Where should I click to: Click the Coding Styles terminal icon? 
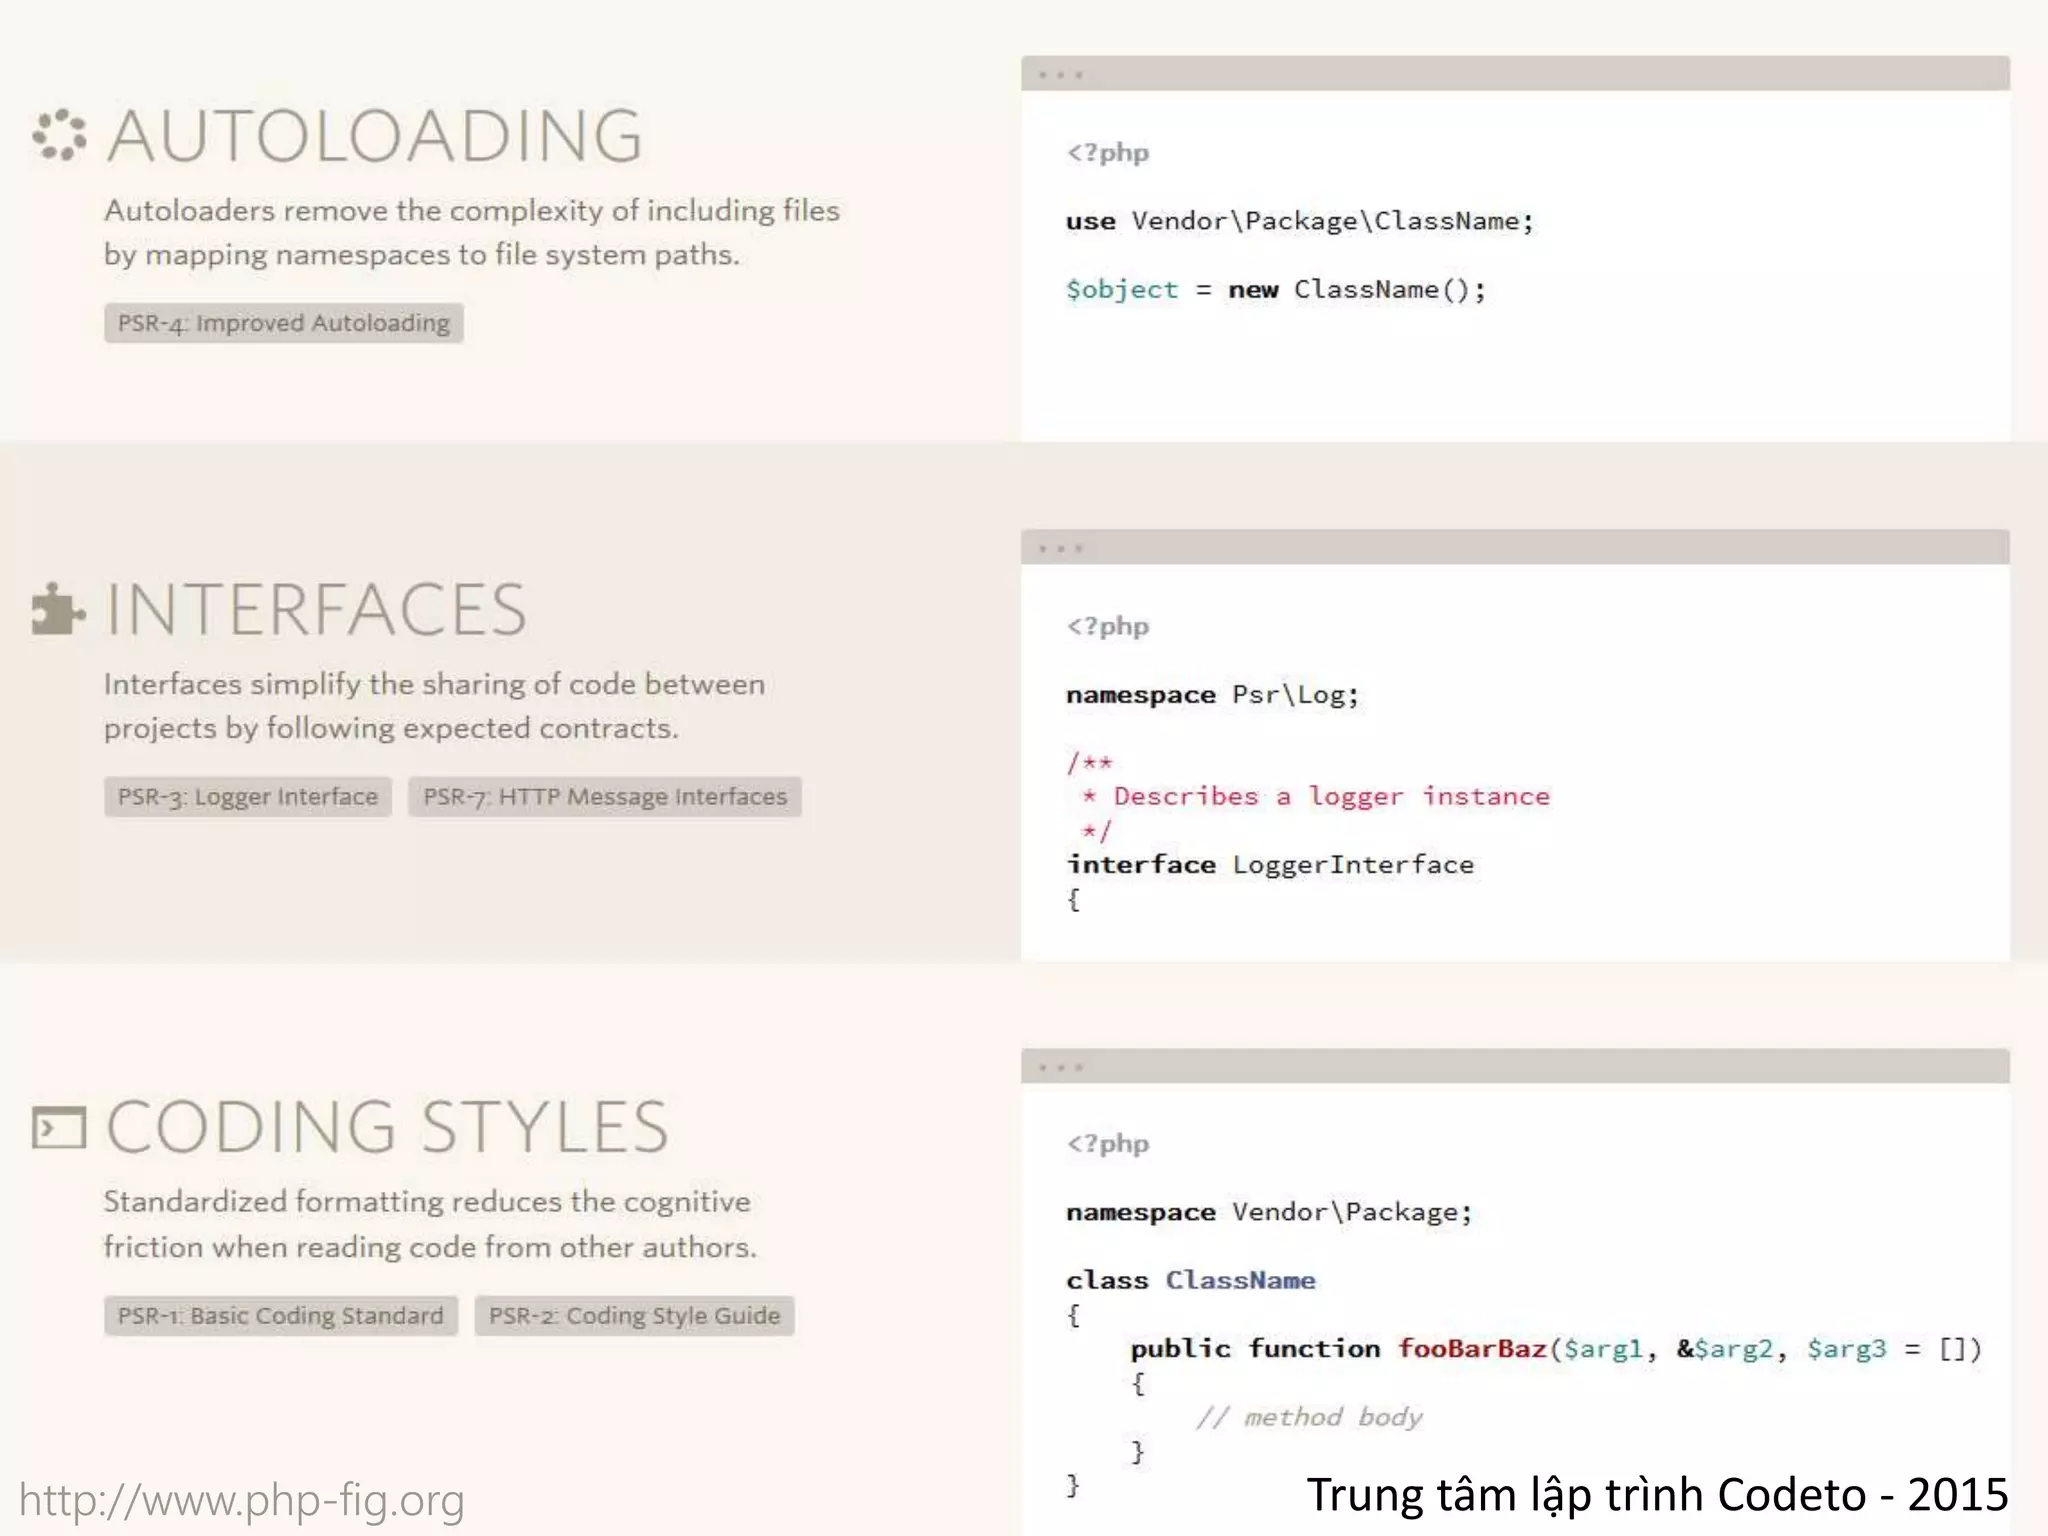click(59, 1128)
